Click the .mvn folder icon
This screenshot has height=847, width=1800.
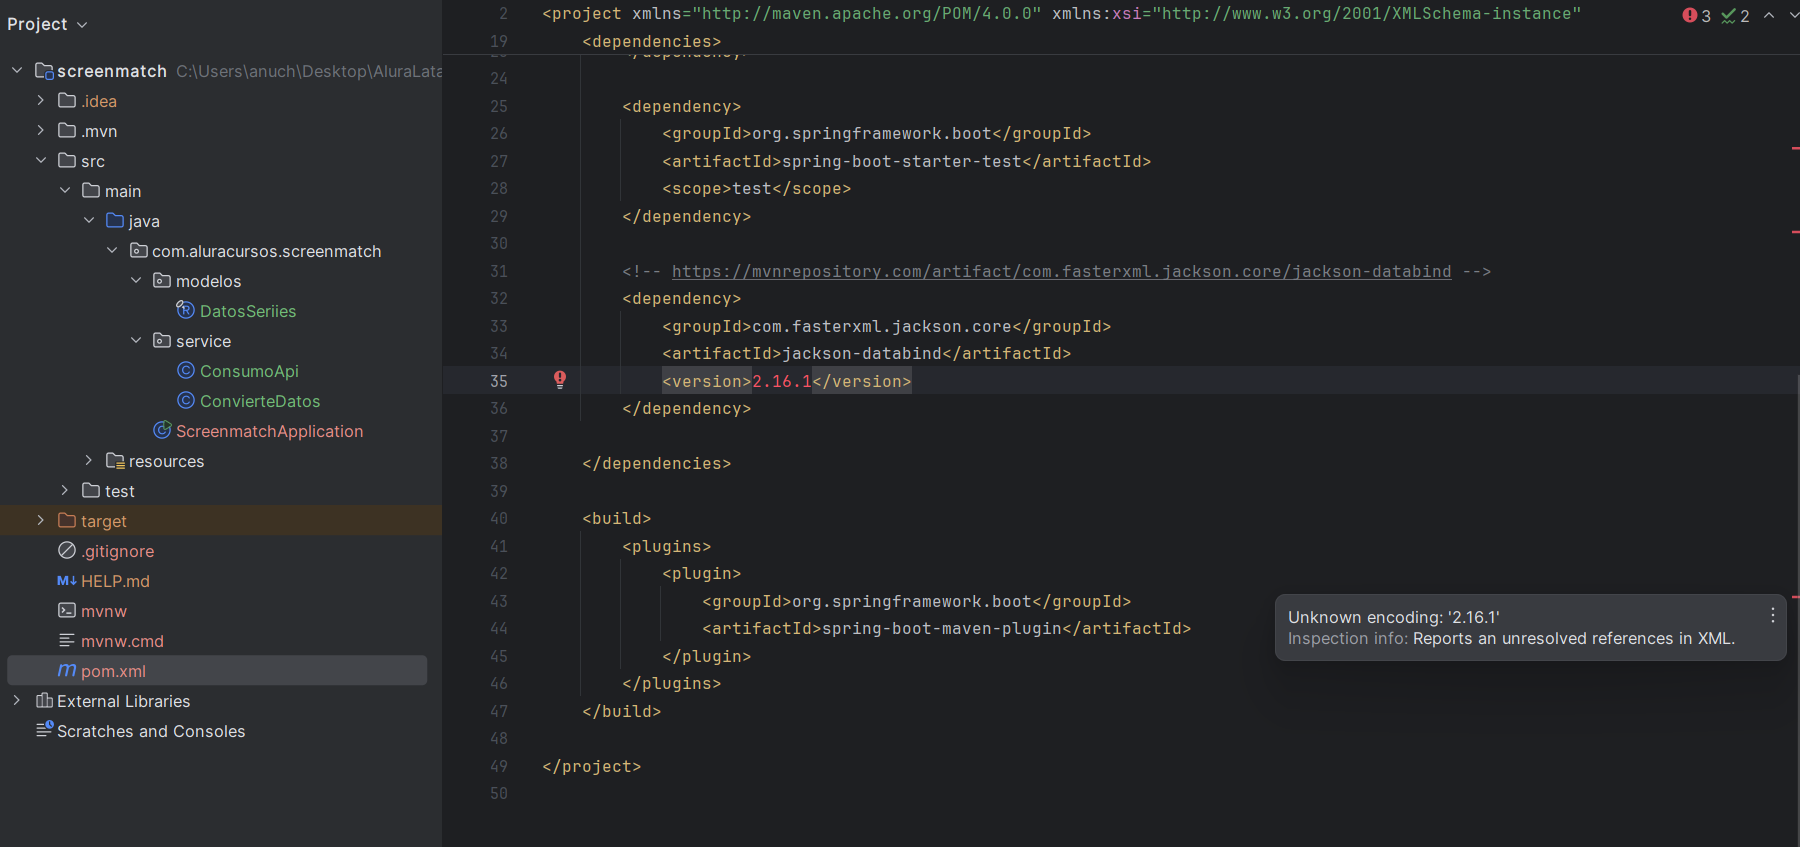click(x=67, y=130)
